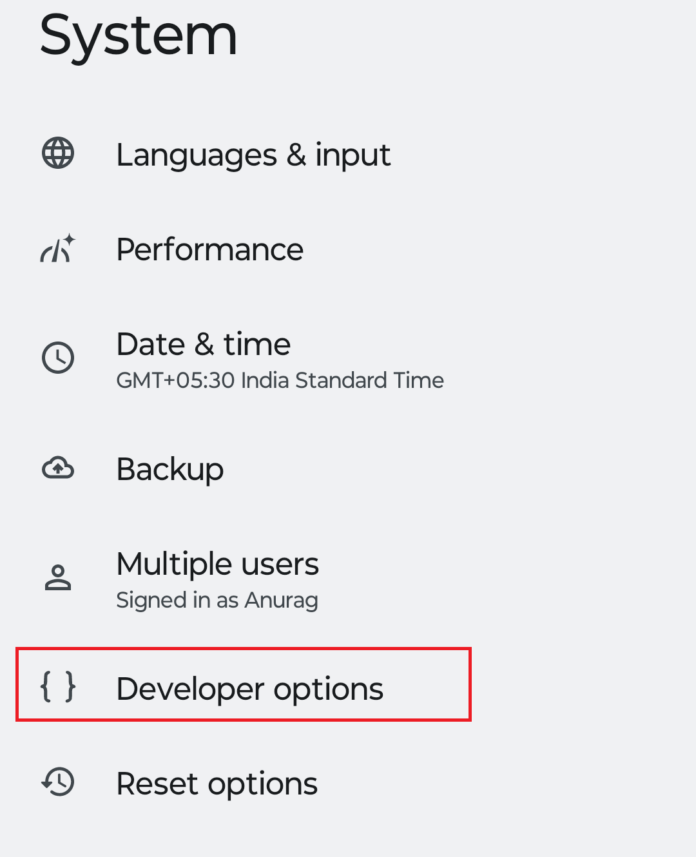Click the System page heading
696x857 pixels.
(138, 36)
